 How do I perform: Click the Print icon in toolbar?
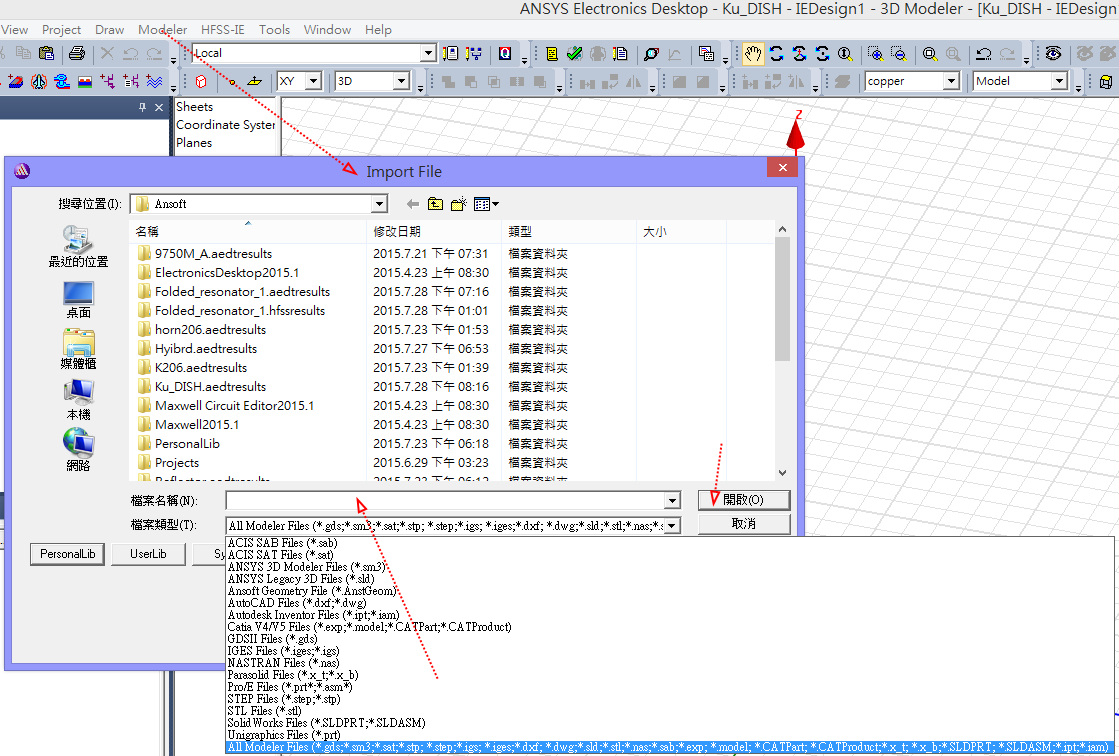[77, 53]
